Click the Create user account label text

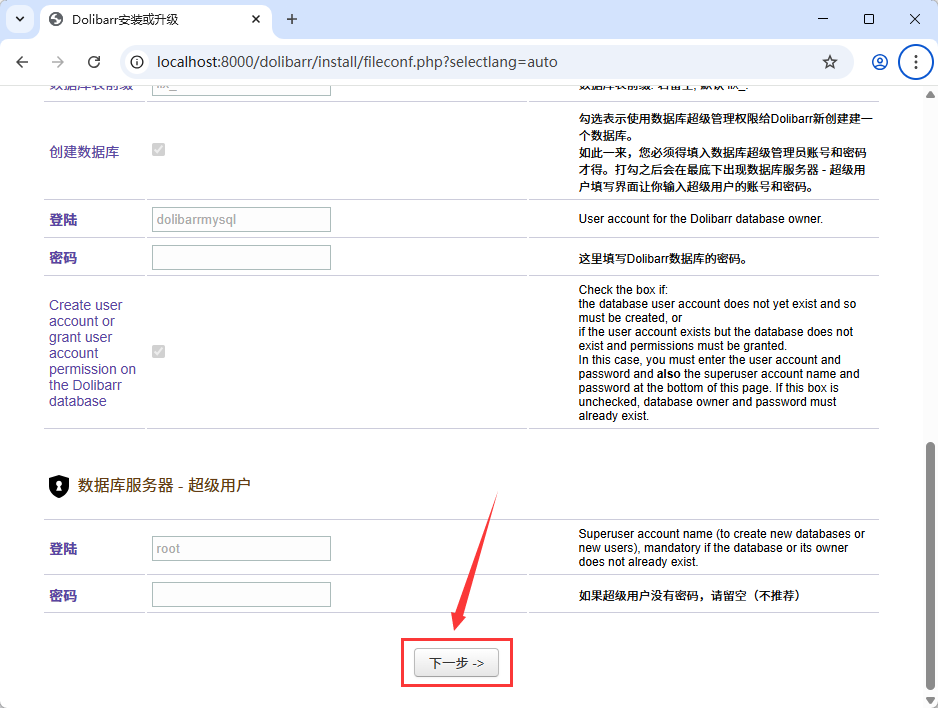(92, 353)
